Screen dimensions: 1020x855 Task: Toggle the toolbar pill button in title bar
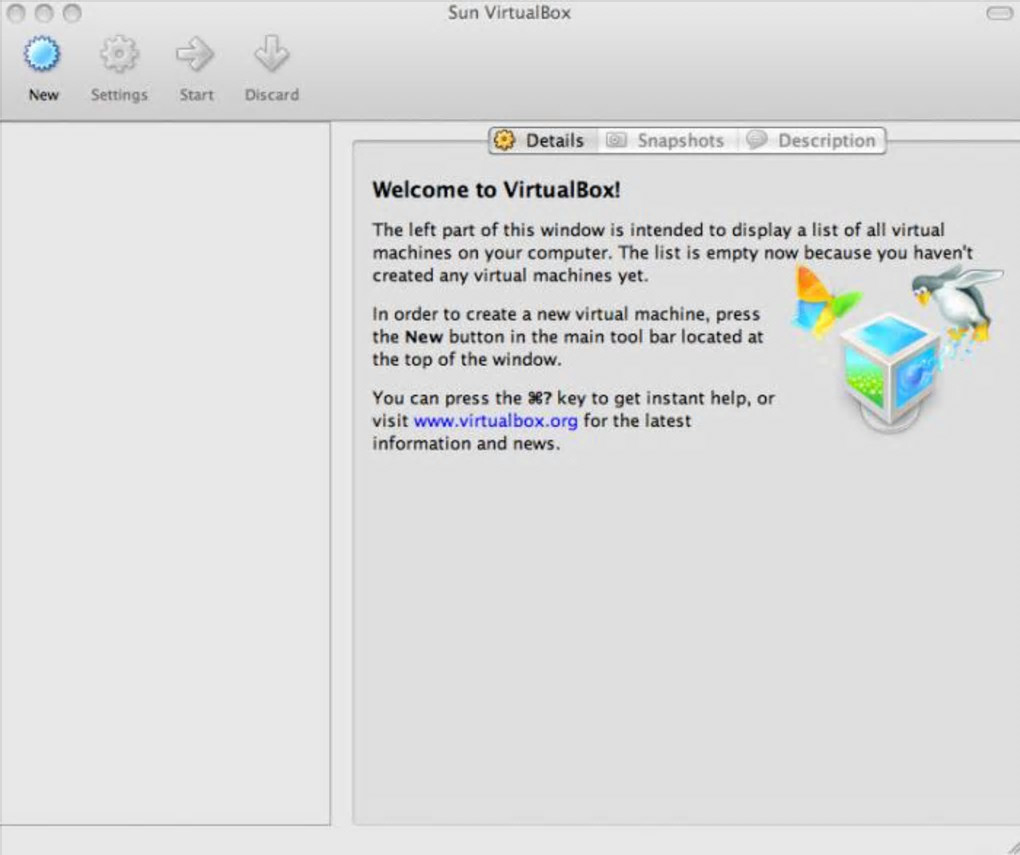coord(999,13)
